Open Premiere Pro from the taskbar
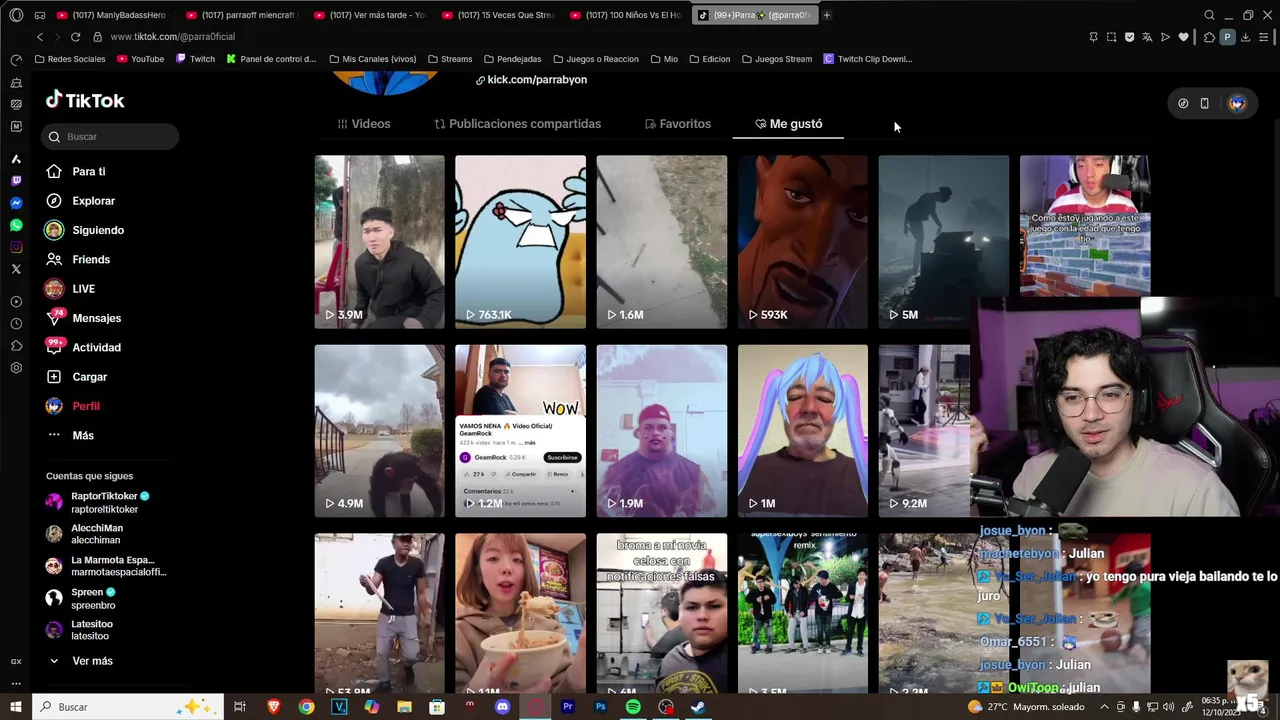Image resolution: width=1280 pixels, height=720 pixels. 568,707
